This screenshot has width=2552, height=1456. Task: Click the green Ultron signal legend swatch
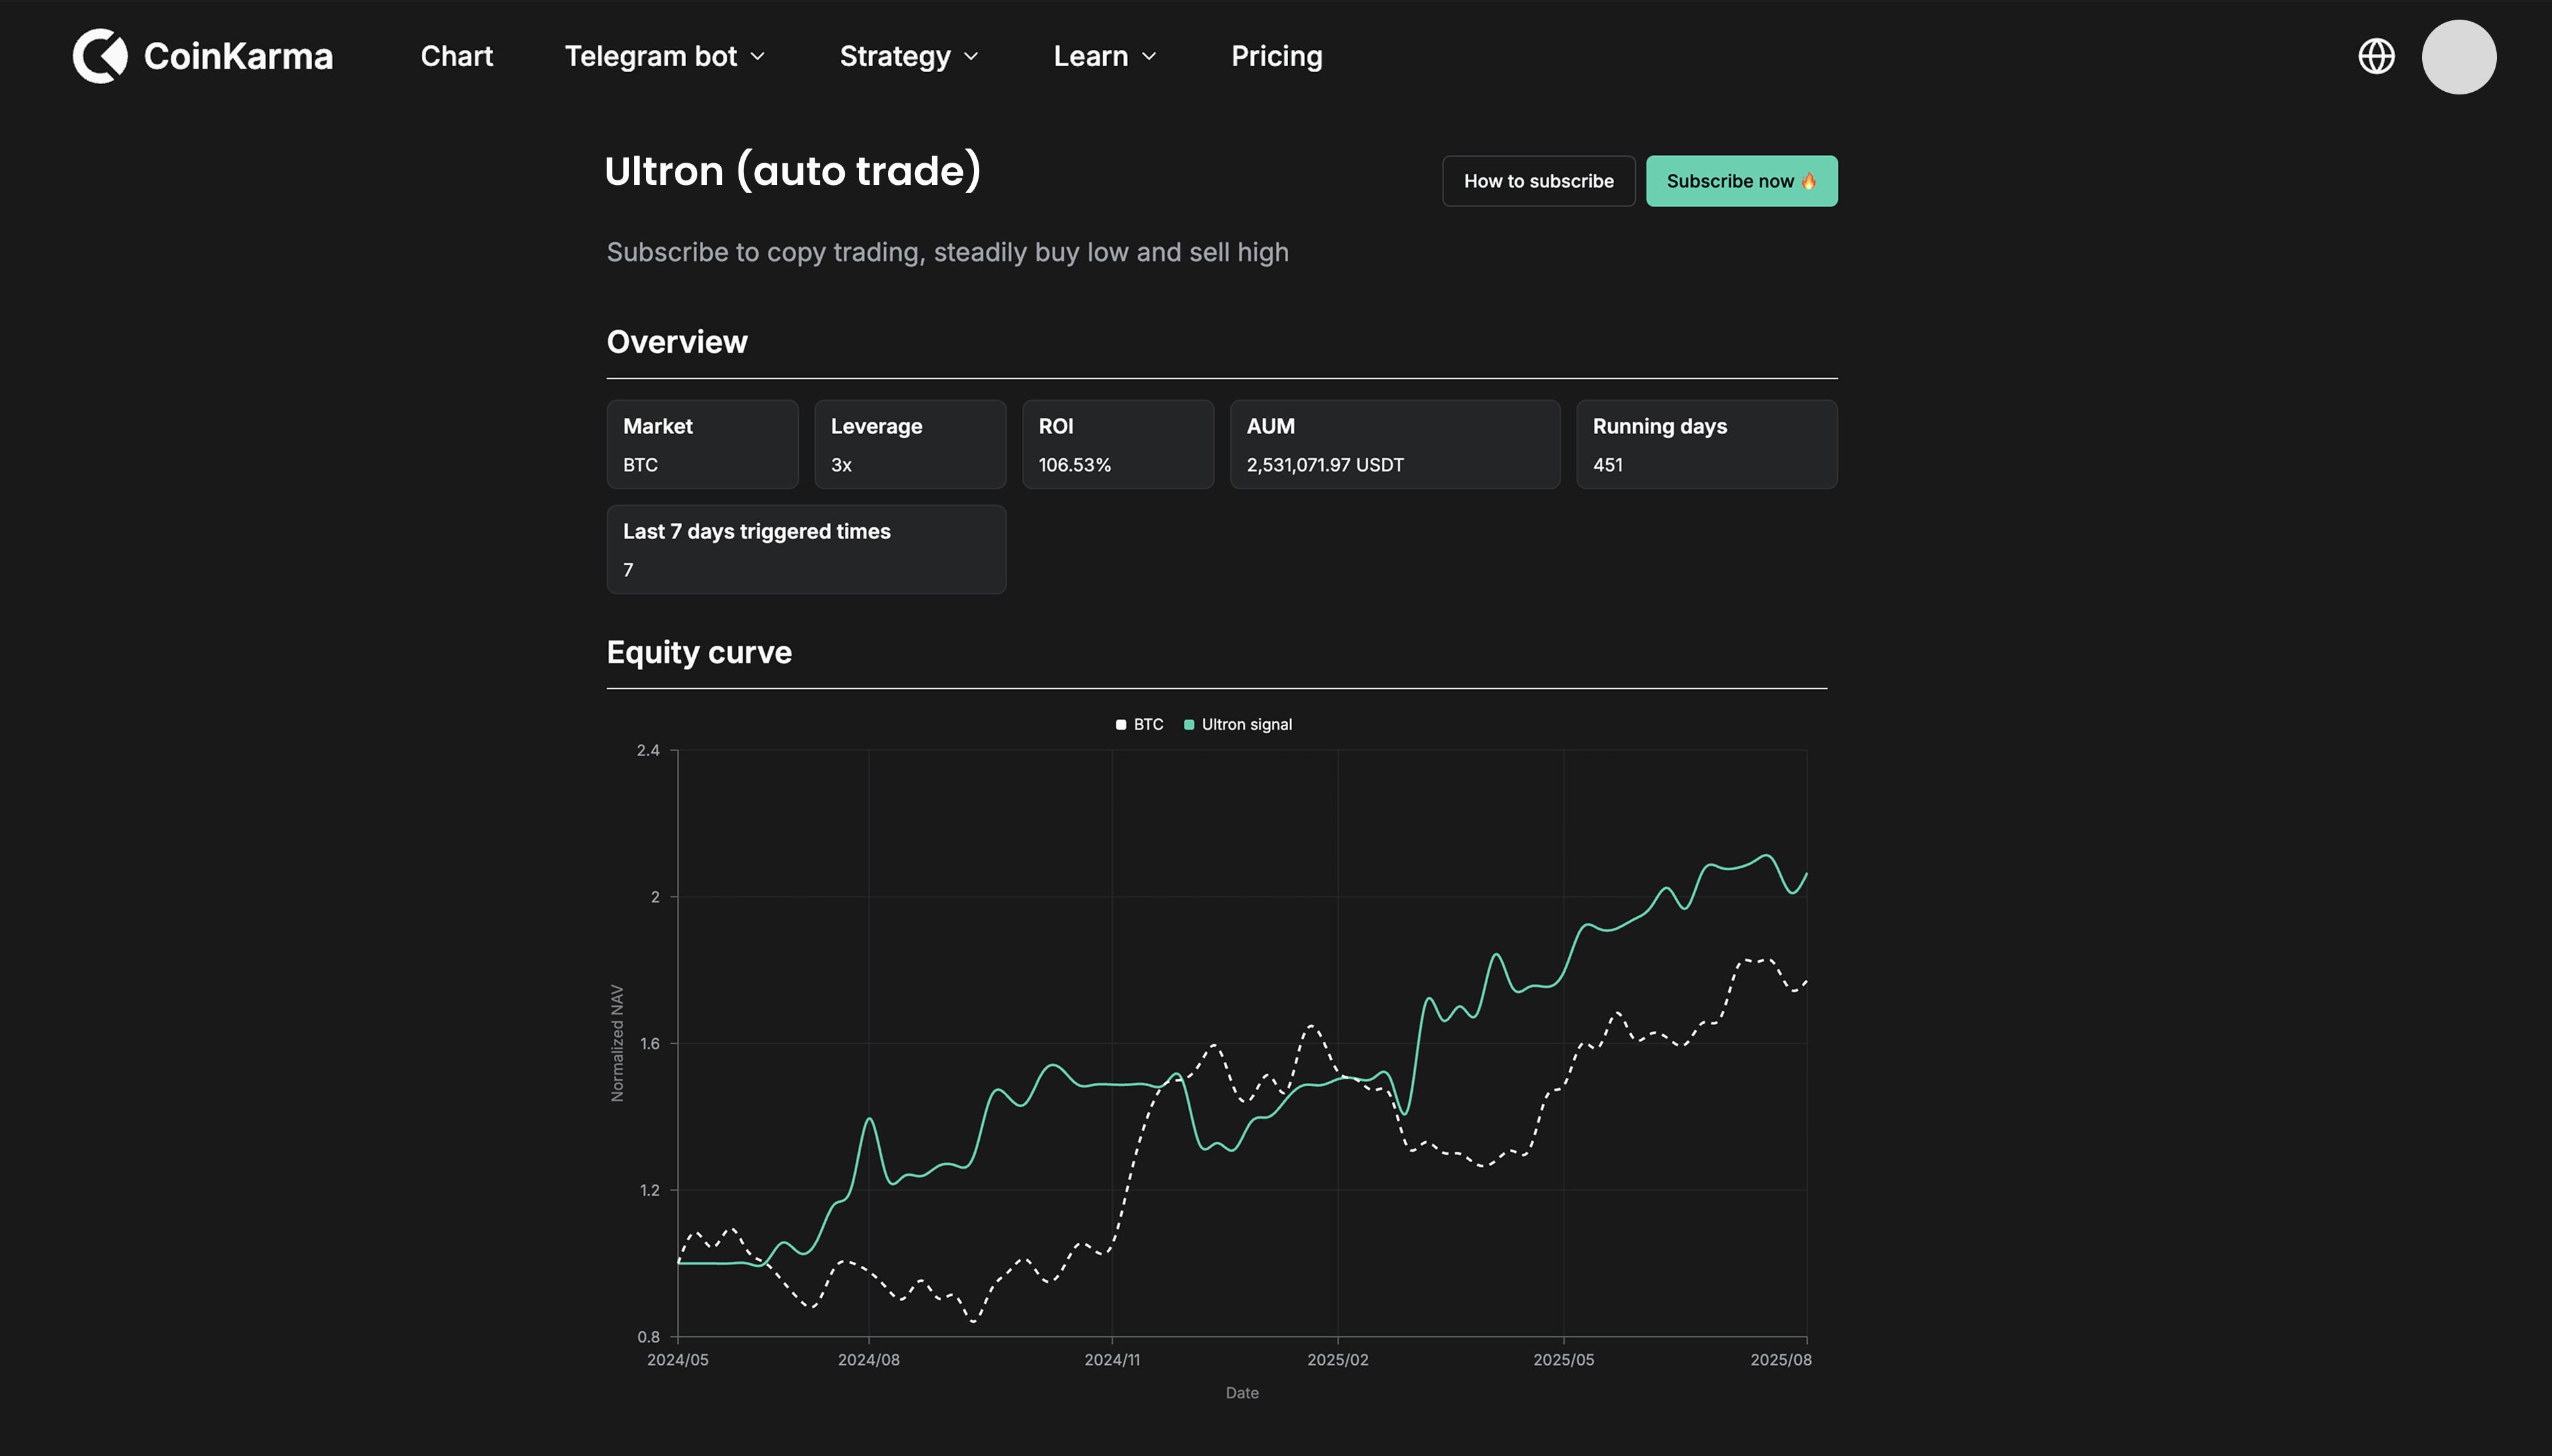pos(1189,725)
